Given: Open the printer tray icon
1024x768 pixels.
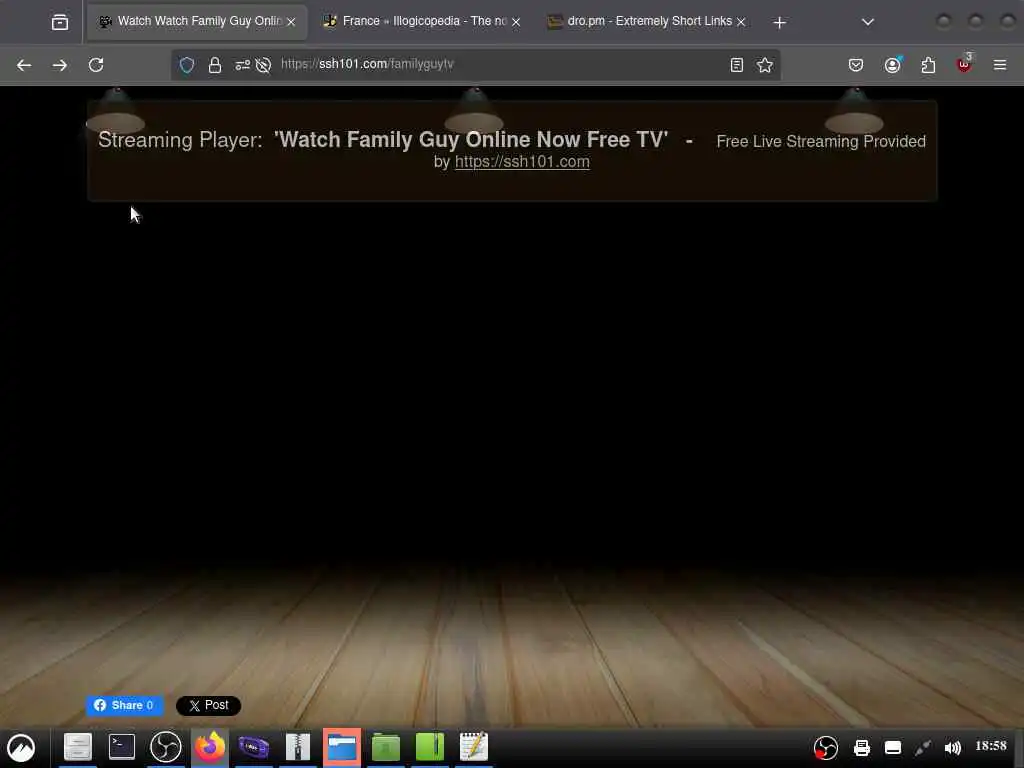Looking at the screenshot, I should click(x=862, y=748).
